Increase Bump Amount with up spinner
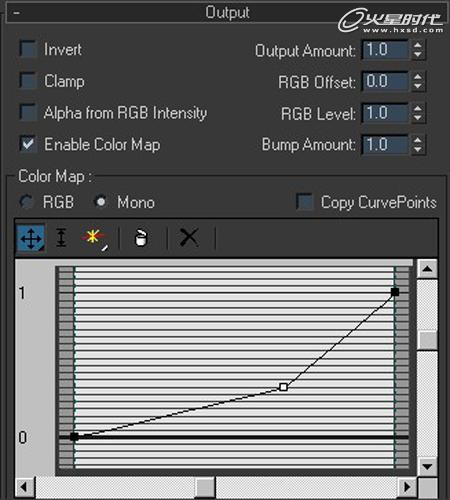450x500 pixels. (418, 139)
